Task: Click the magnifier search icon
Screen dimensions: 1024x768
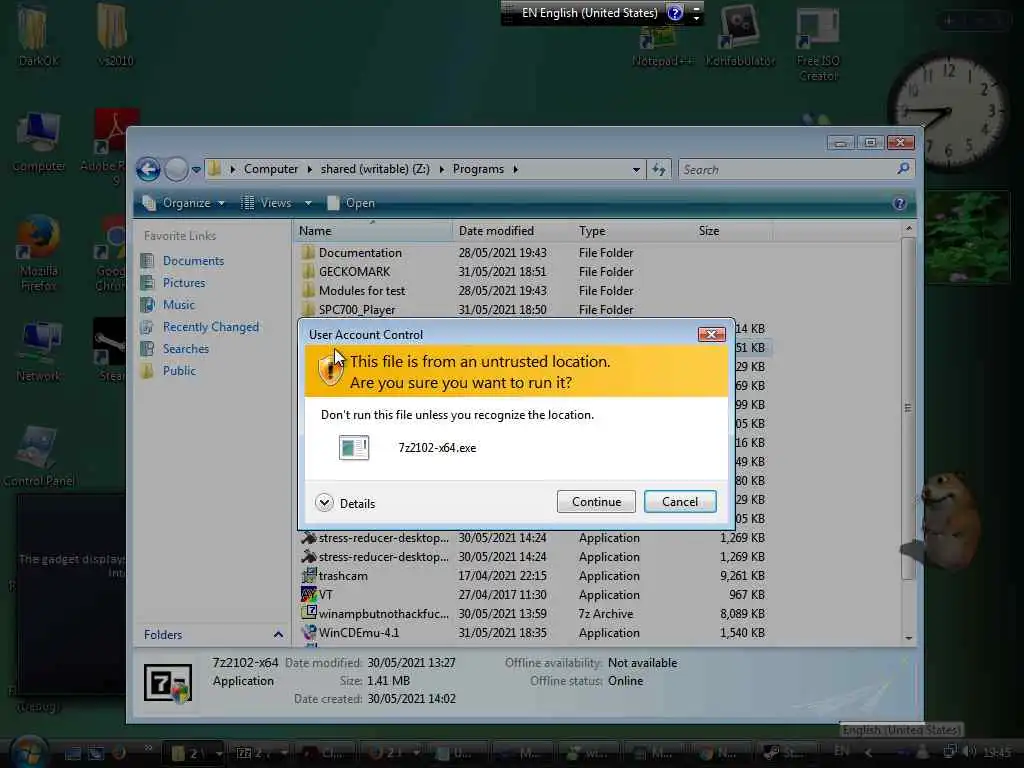Action: [x=903, y=169]
